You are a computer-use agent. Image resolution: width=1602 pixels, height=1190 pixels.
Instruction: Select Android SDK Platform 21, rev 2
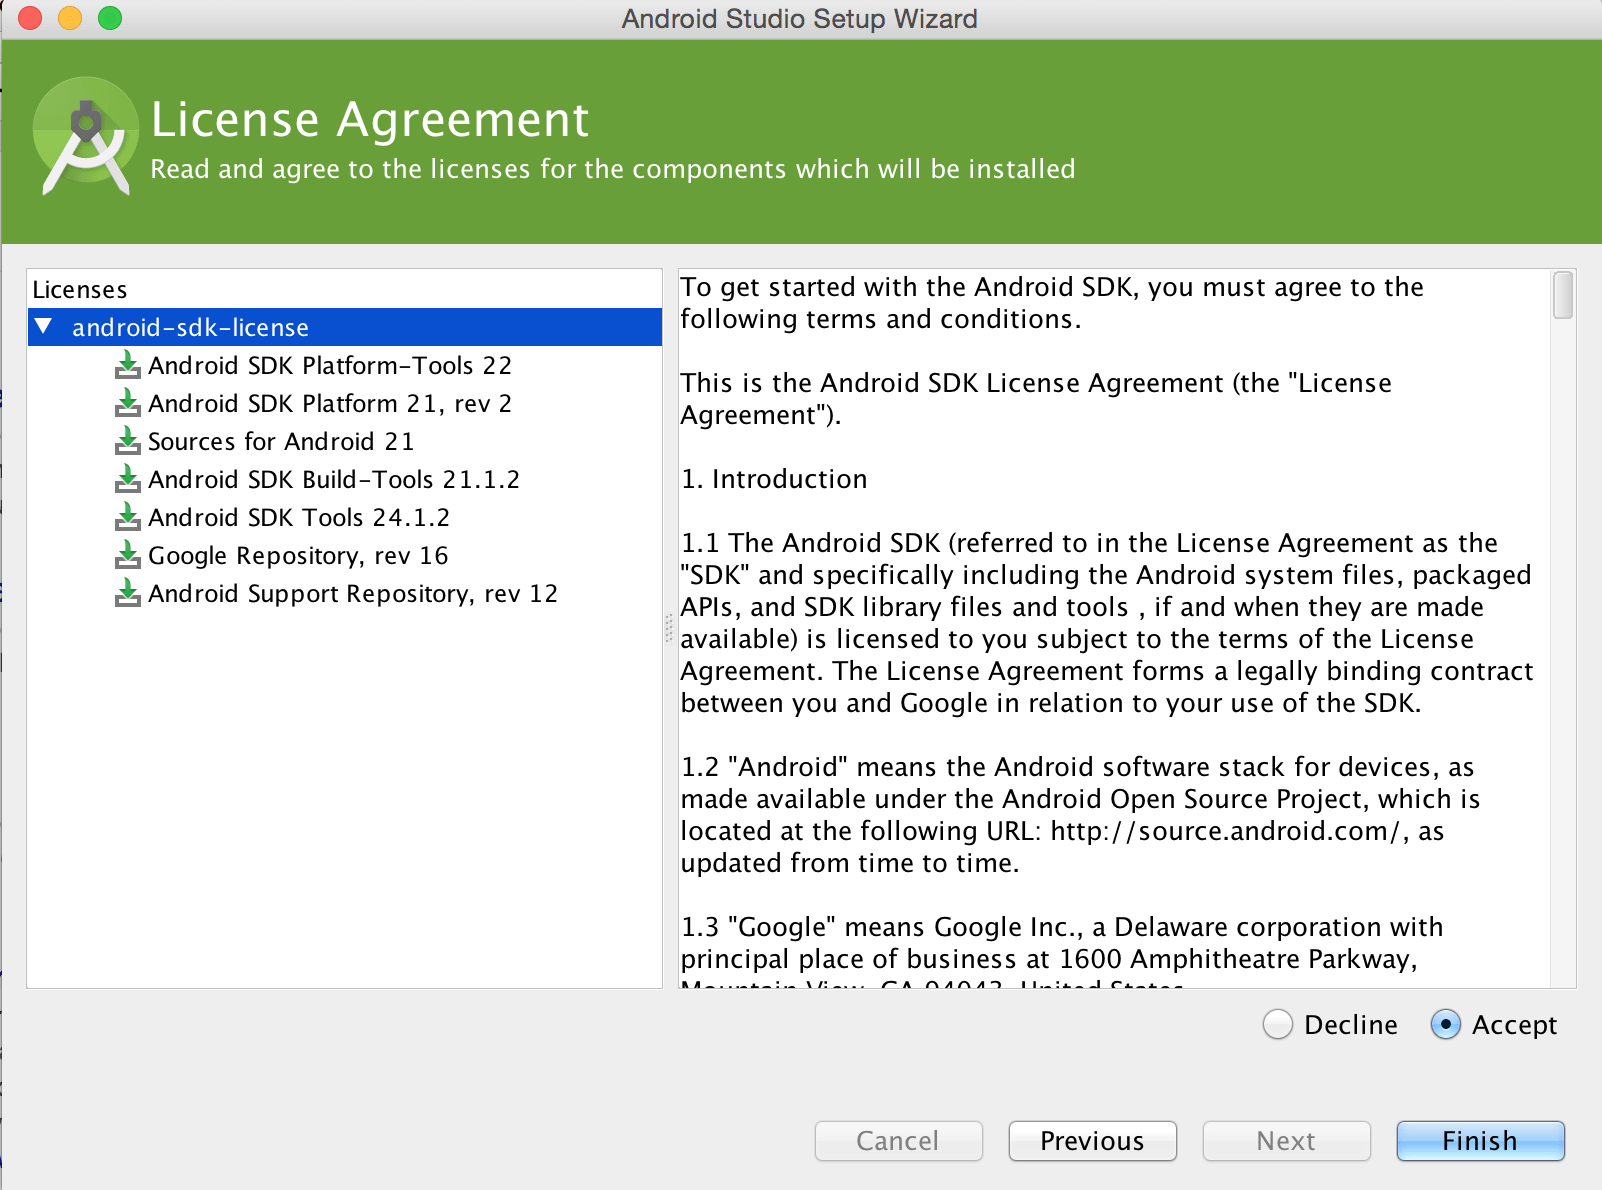pos(330,403)
